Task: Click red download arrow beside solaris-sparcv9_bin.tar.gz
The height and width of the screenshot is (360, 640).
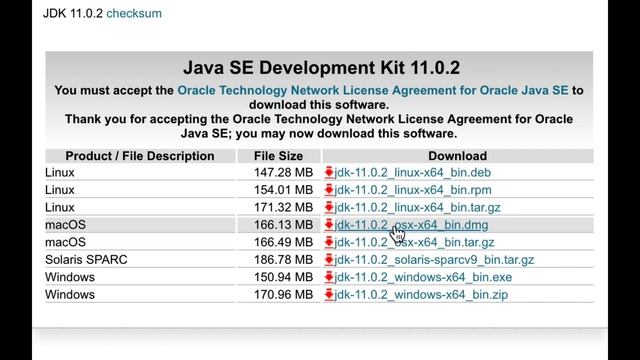Action: [x=329, y=260]
